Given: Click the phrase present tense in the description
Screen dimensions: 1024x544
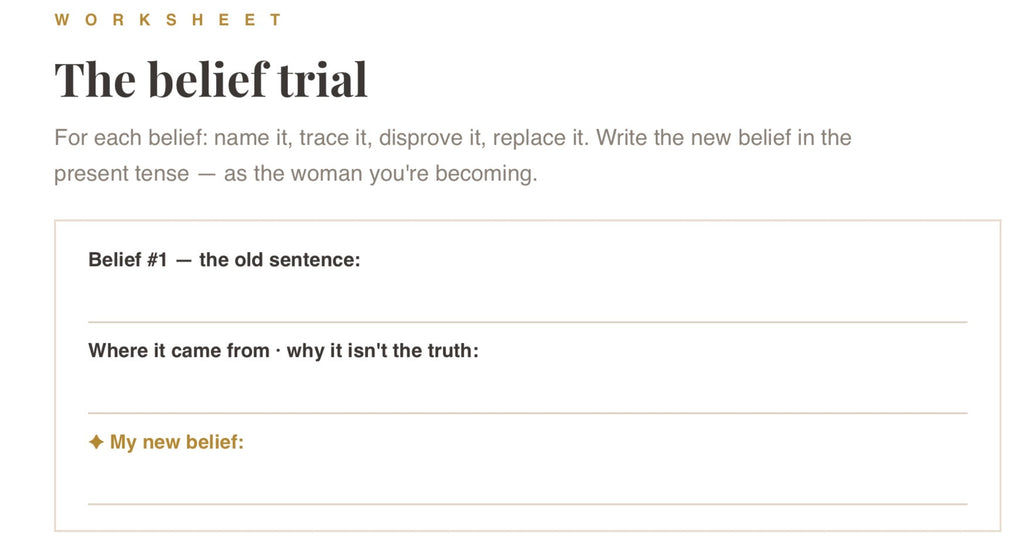Looking at the screenshot, I should coord(121,174).
